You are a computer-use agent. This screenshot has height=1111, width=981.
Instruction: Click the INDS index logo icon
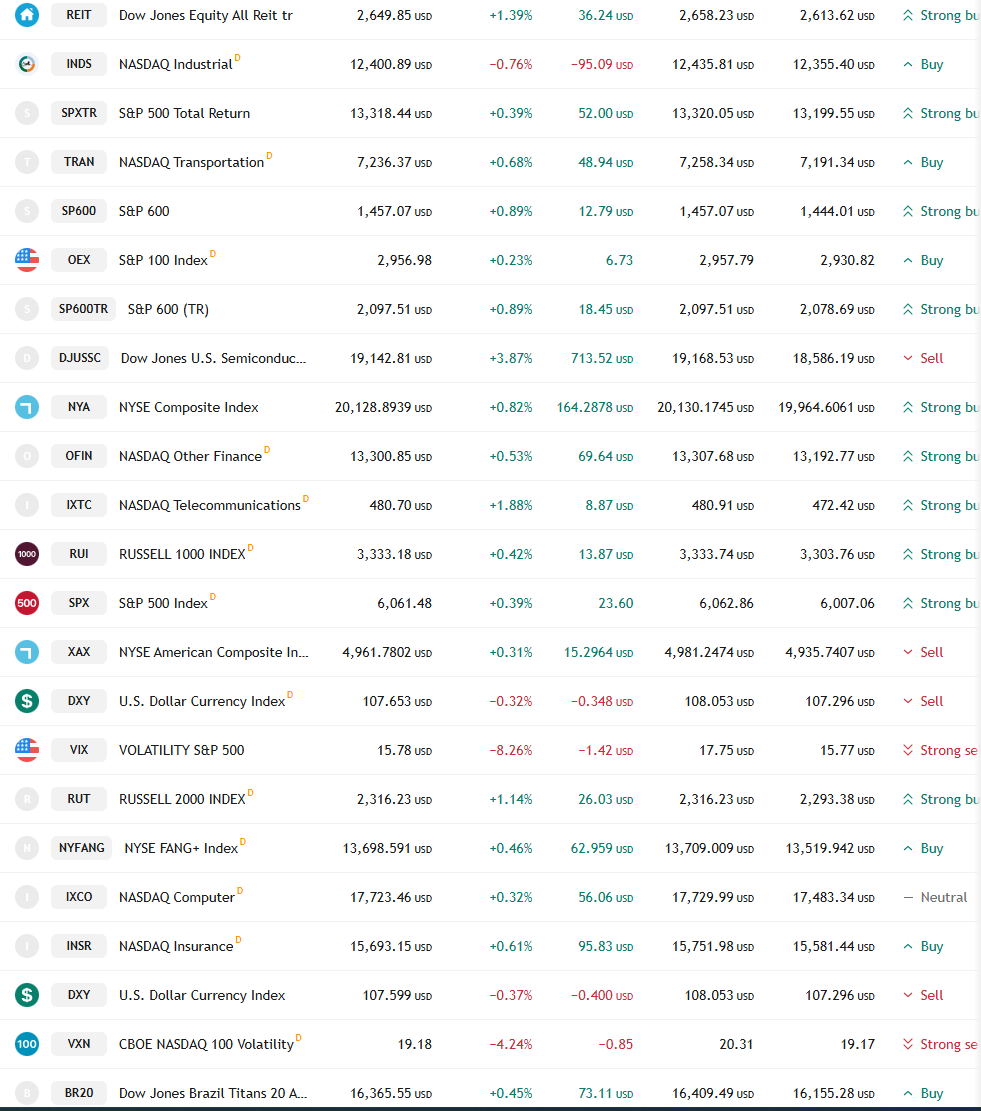tap(27, 64)
